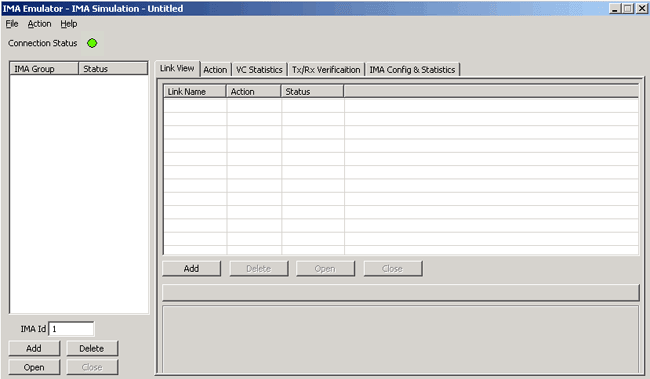Click the Delete link button

tap(259, 269)
